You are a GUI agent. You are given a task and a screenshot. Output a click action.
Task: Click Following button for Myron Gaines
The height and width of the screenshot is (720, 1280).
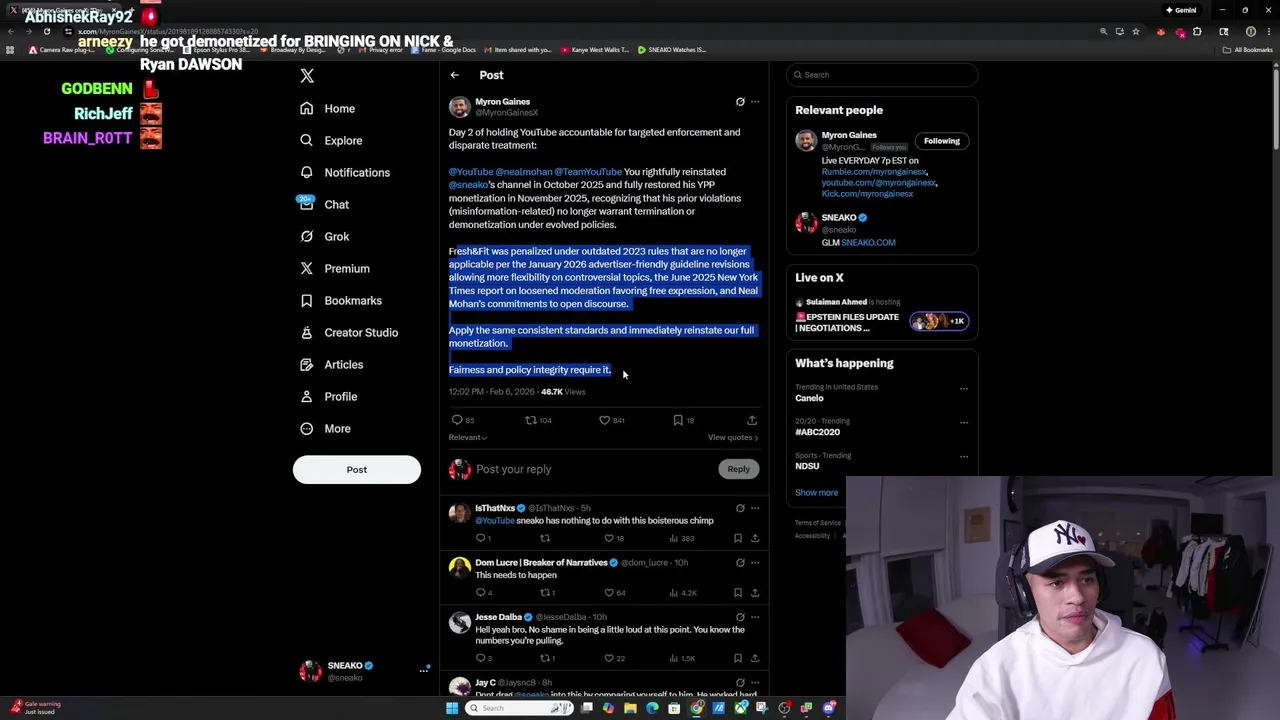(941, 141)
